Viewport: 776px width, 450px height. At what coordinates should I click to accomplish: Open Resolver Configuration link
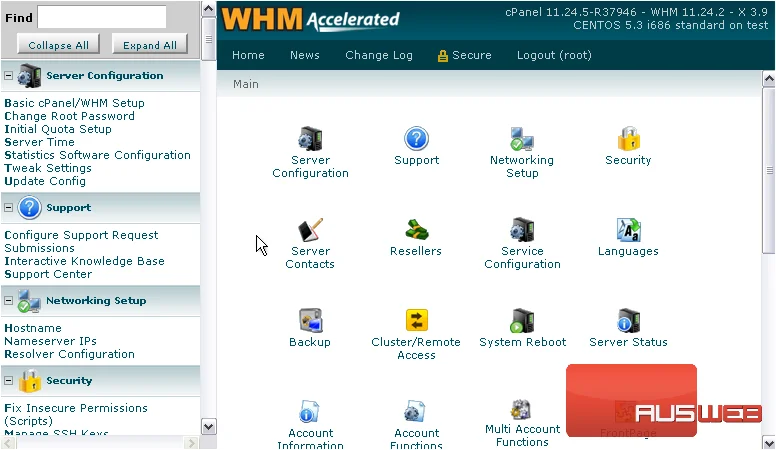pos(69,354)
